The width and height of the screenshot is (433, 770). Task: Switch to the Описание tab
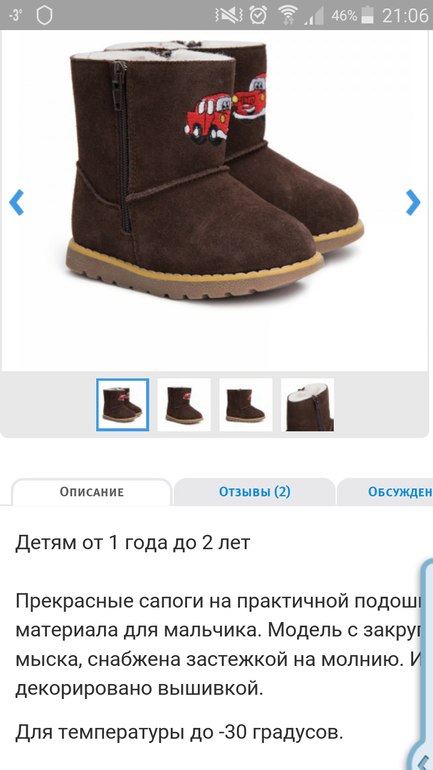click(x=92, y=492)
